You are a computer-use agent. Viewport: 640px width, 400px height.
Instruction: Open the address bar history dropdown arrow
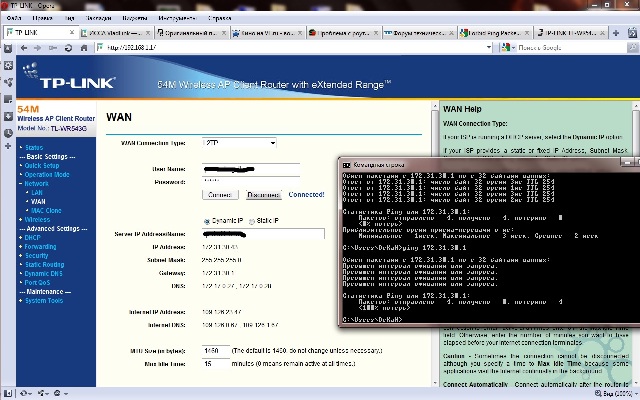(489, 47)
